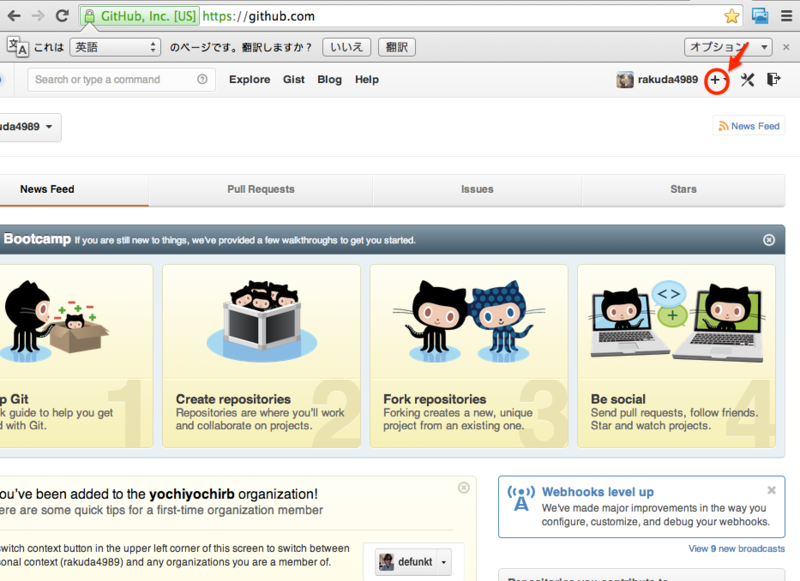Screen dimensions: 800x581
Task: Click the sign out icon
Action: point(773,80)
